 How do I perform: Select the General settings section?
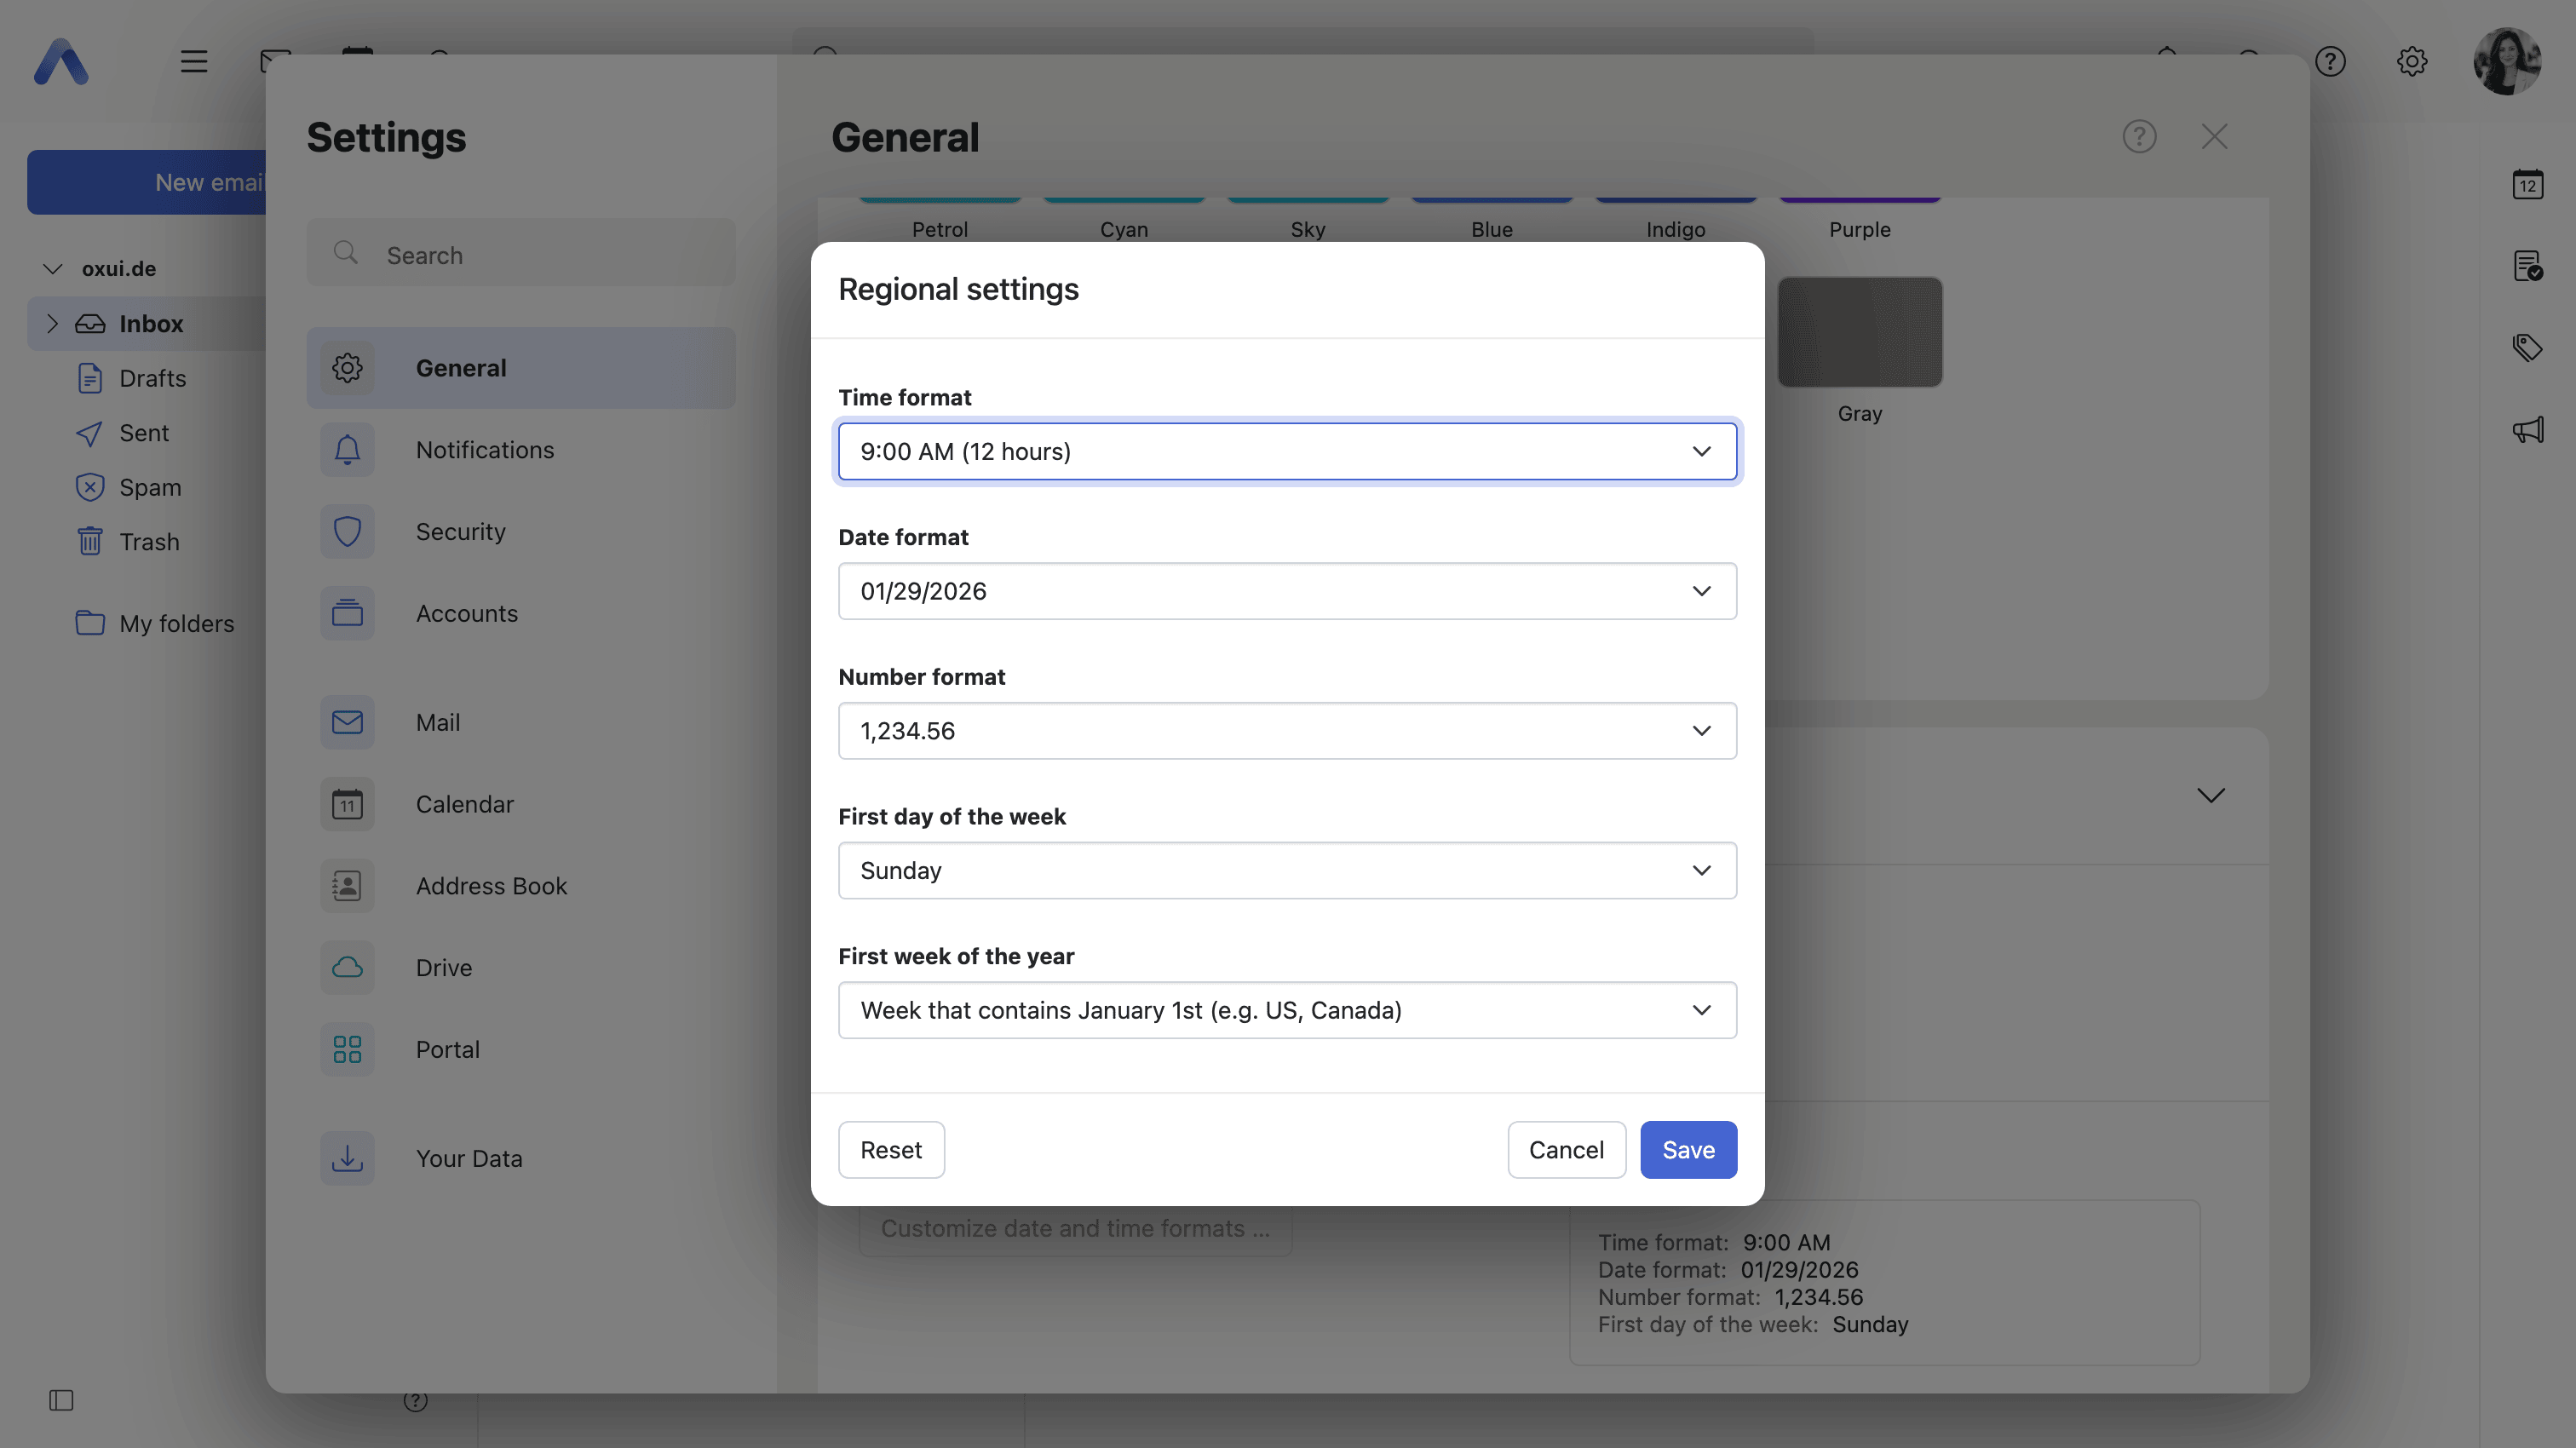tap(521, 368)
